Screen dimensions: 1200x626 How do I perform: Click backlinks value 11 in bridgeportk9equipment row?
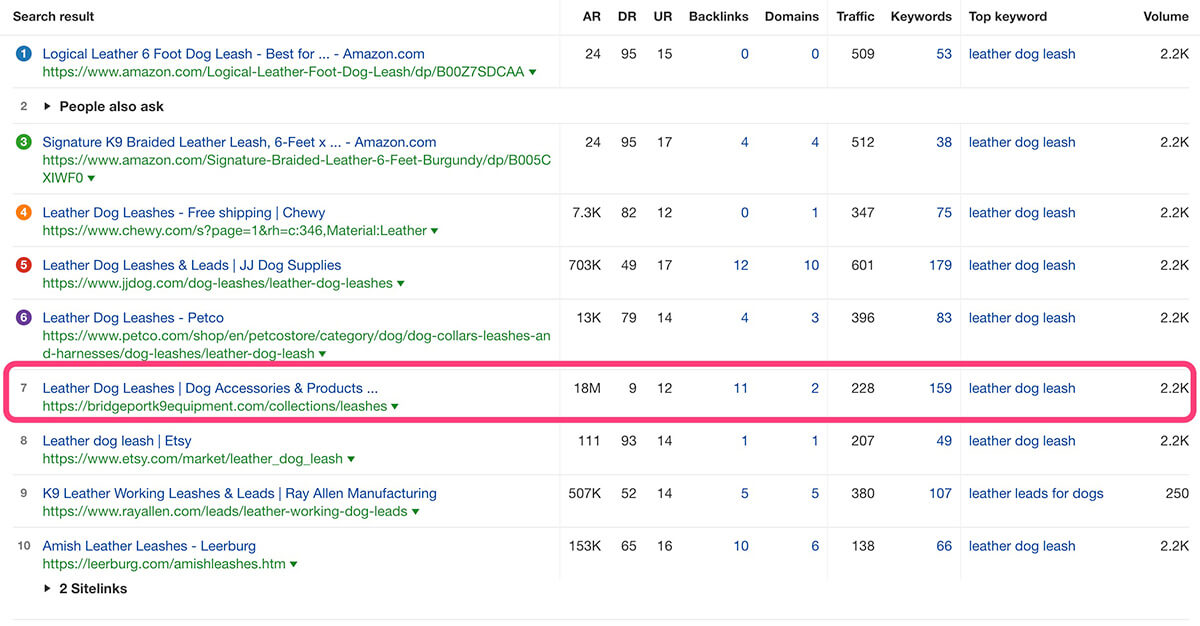[x=740, y=388]
